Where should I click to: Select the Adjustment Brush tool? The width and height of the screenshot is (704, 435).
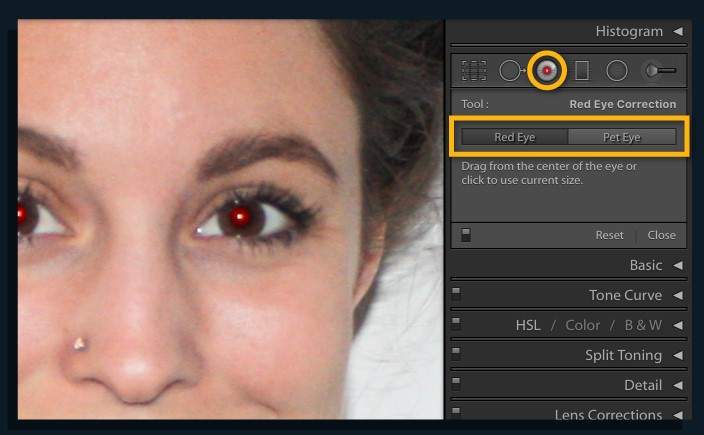coord(660,70)
